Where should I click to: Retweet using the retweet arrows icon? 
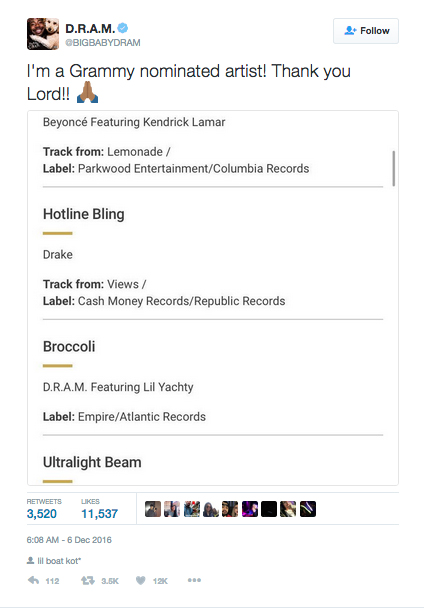88,580
